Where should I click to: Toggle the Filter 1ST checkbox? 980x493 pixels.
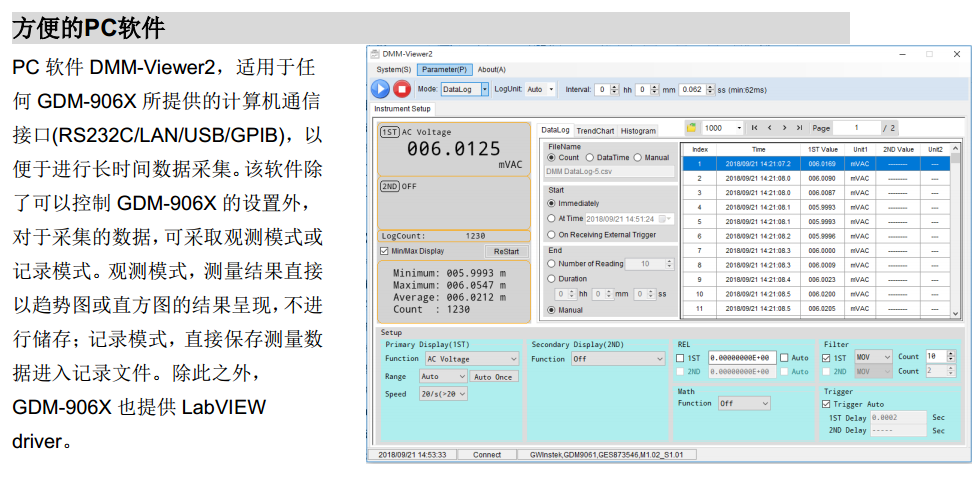[x=826, y=358]
